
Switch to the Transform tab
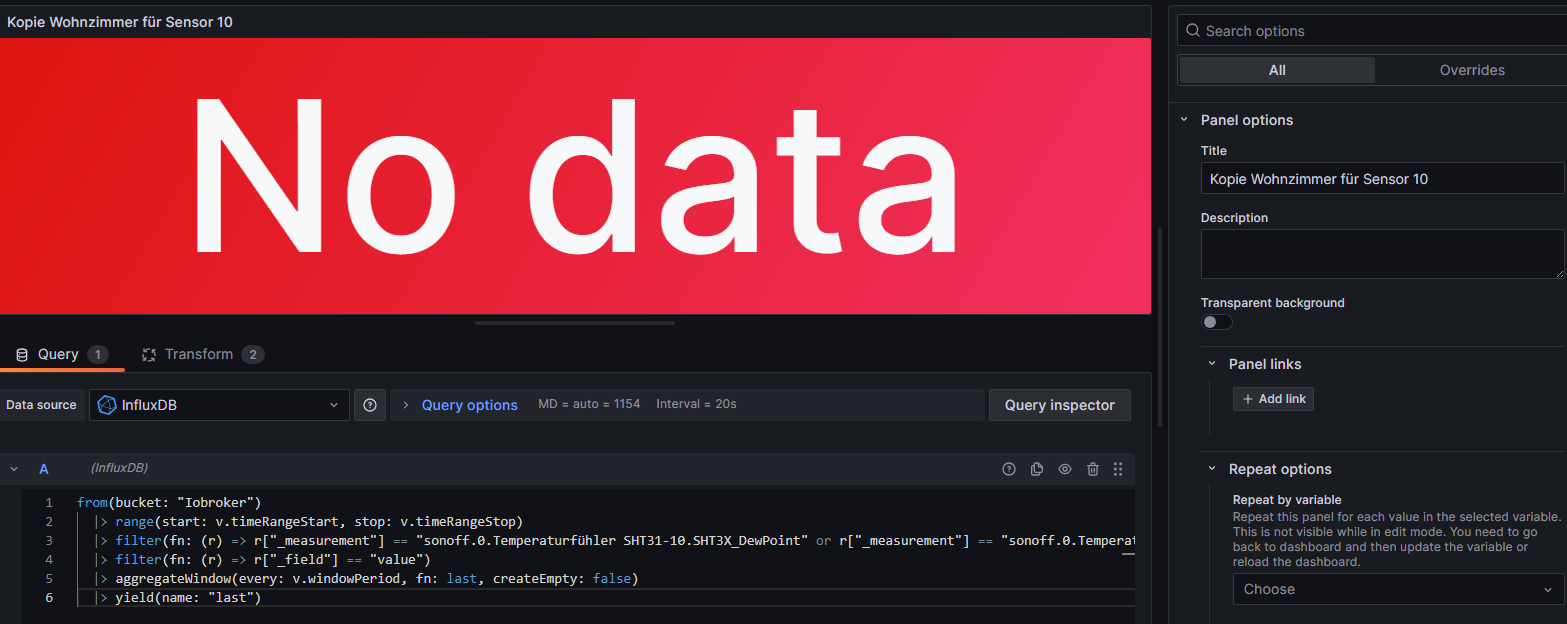[x=203, y=354]
